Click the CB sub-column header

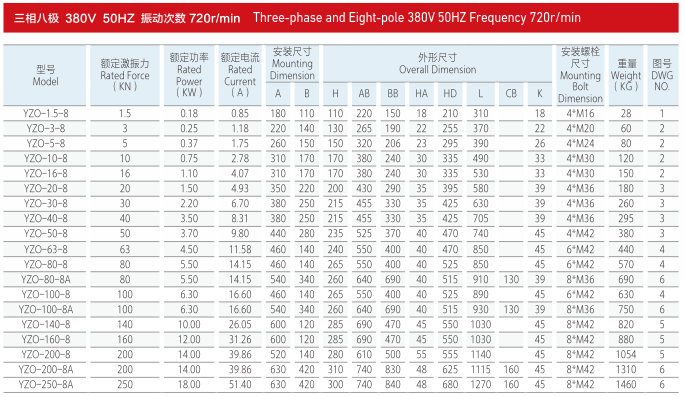[511, 93]
